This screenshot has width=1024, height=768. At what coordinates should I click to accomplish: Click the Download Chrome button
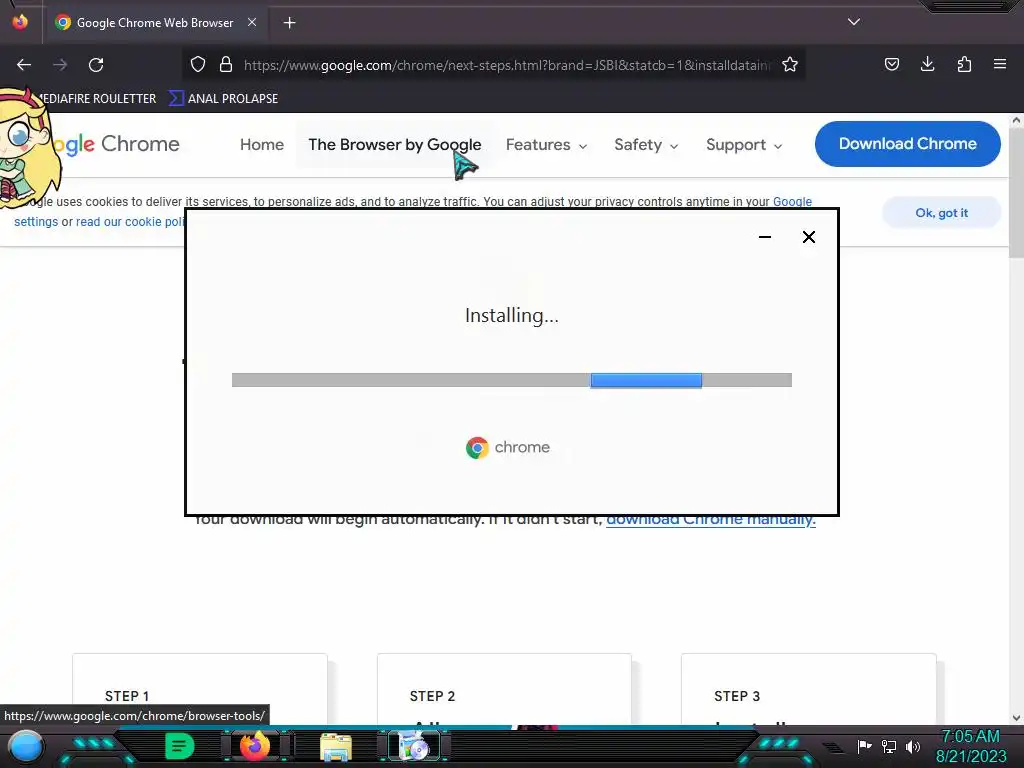(x=907, y=144)
